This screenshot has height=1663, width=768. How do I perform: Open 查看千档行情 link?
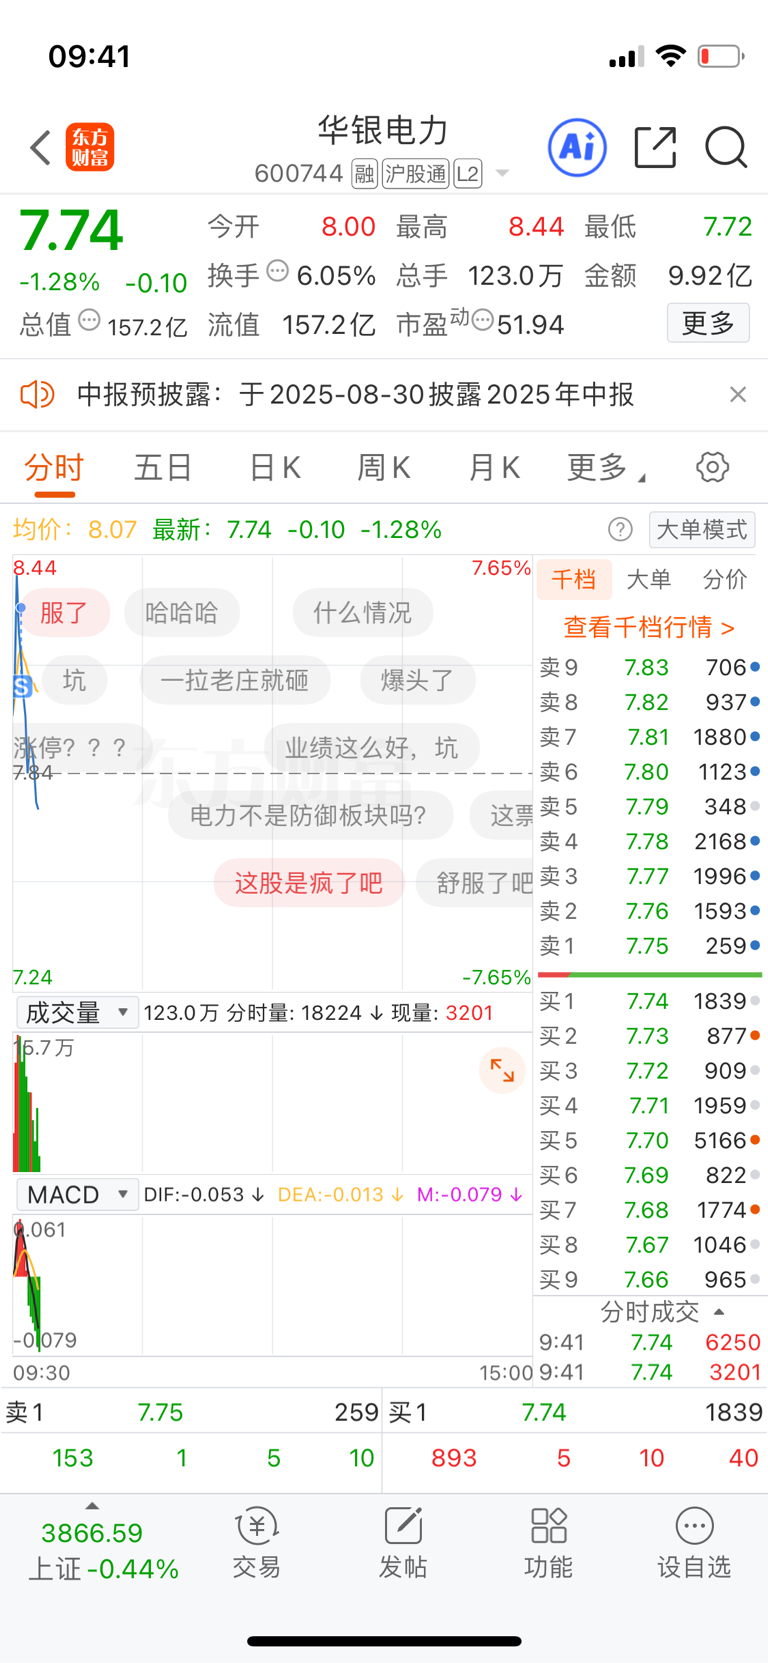click(650, 627)
